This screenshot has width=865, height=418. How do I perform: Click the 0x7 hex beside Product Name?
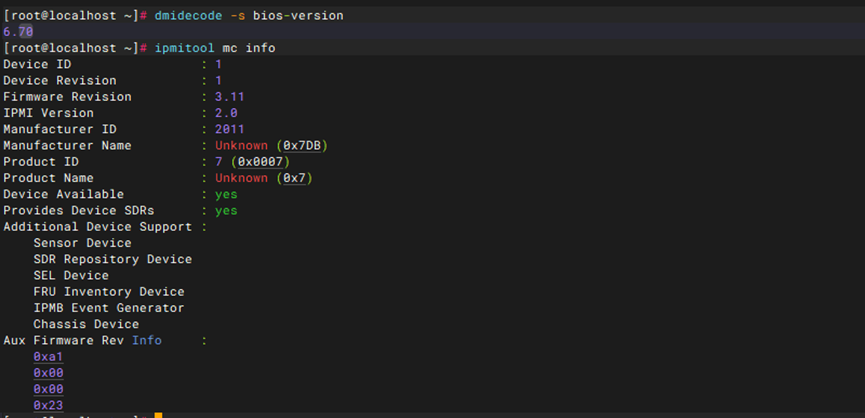click(294, 178)
